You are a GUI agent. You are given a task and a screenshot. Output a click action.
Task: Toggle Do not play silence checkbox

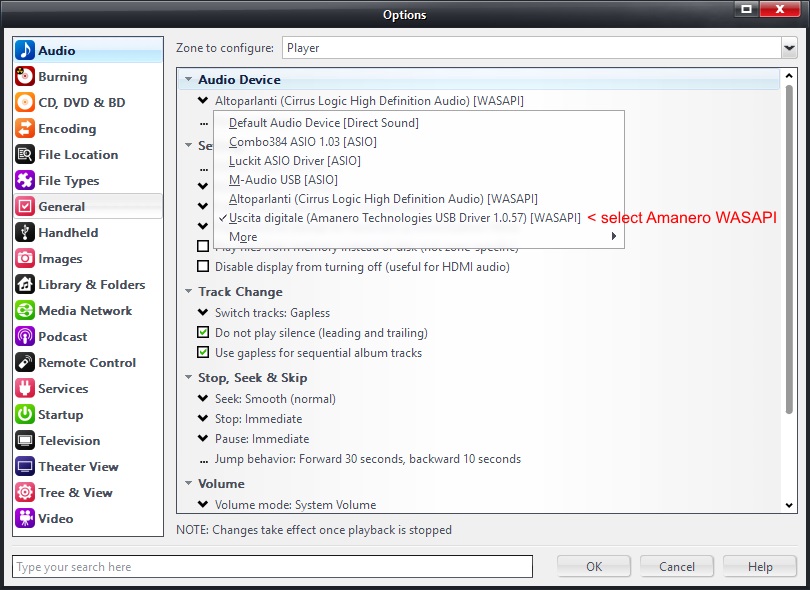204,333
